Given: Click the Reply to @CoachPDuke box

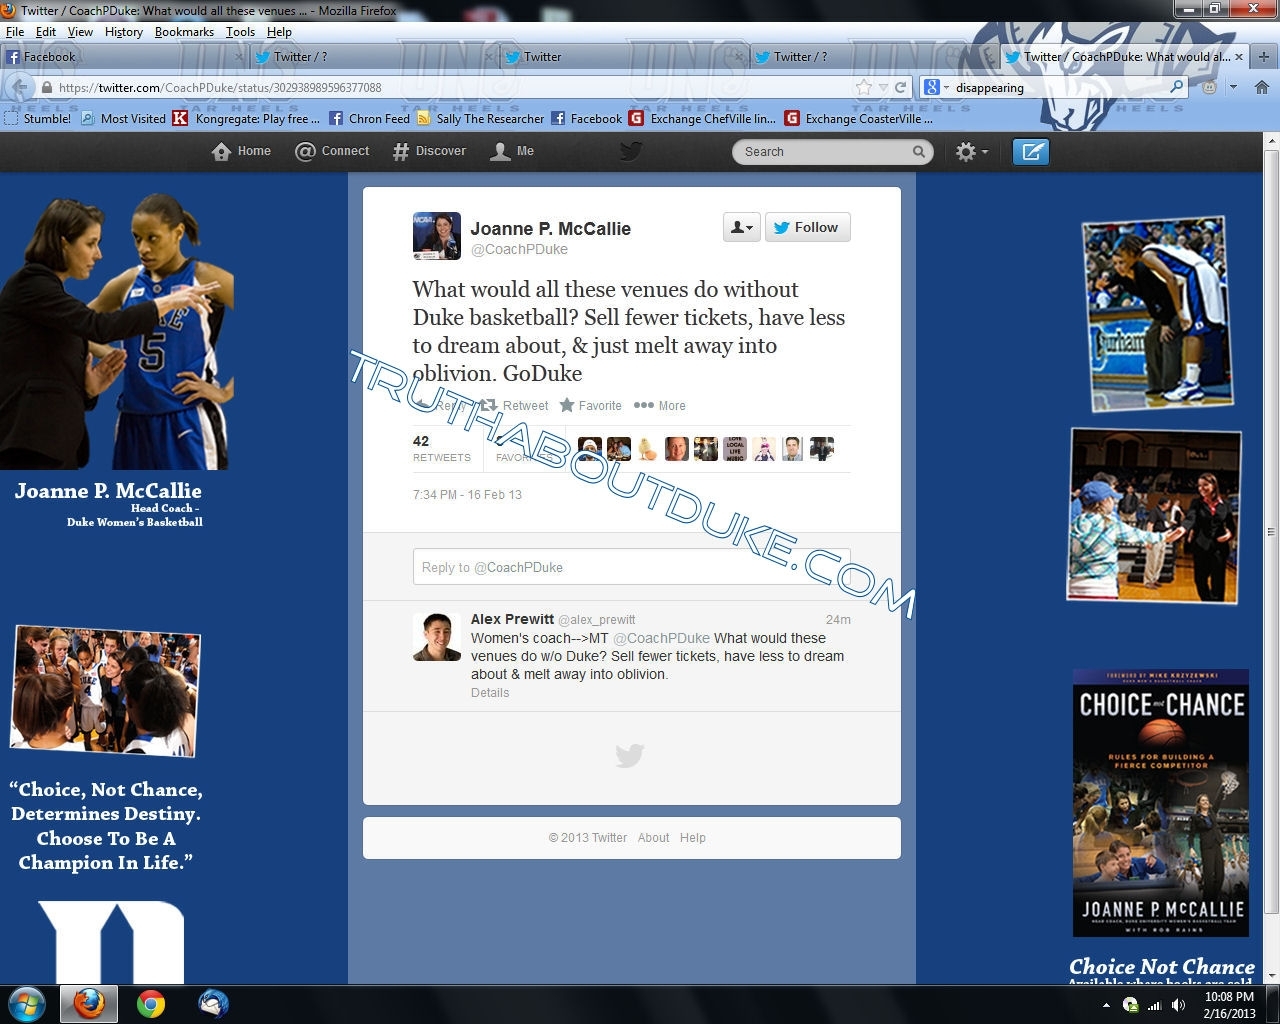Looking at the screenshot, I should pos(632,567).
